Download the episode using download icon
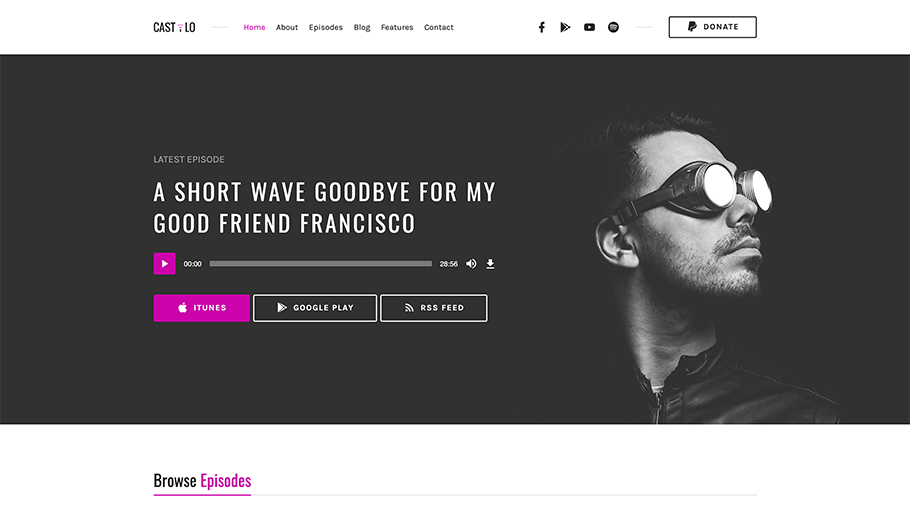The width and height of the screenshot is (910, 506). point(490,264)
